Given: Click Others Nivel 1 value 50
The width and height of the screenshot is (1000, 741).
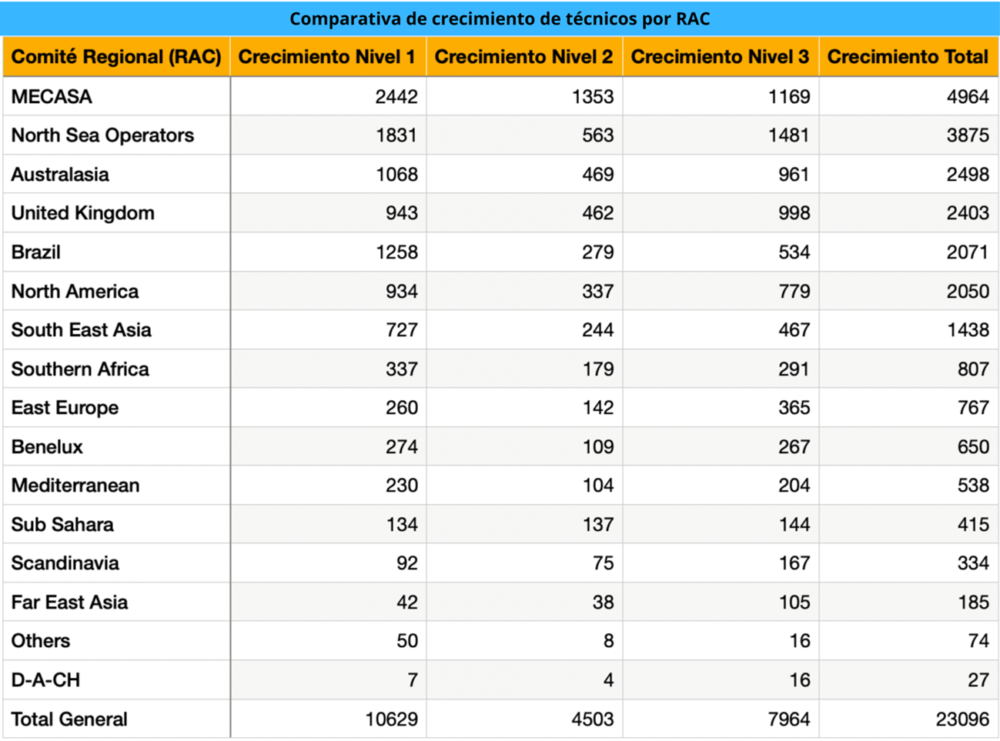Looking at the screenshot, I should [408, 641].
